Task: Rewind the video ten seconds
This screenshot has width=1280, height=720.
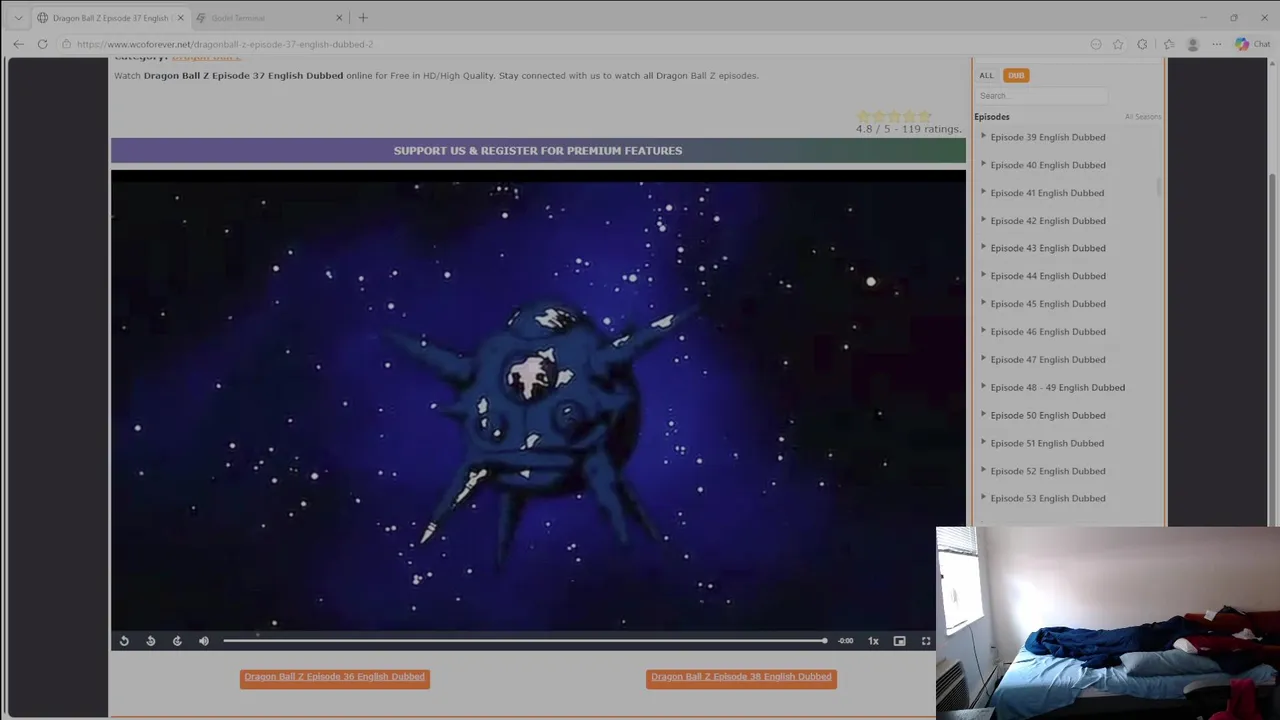Action: 151,641
